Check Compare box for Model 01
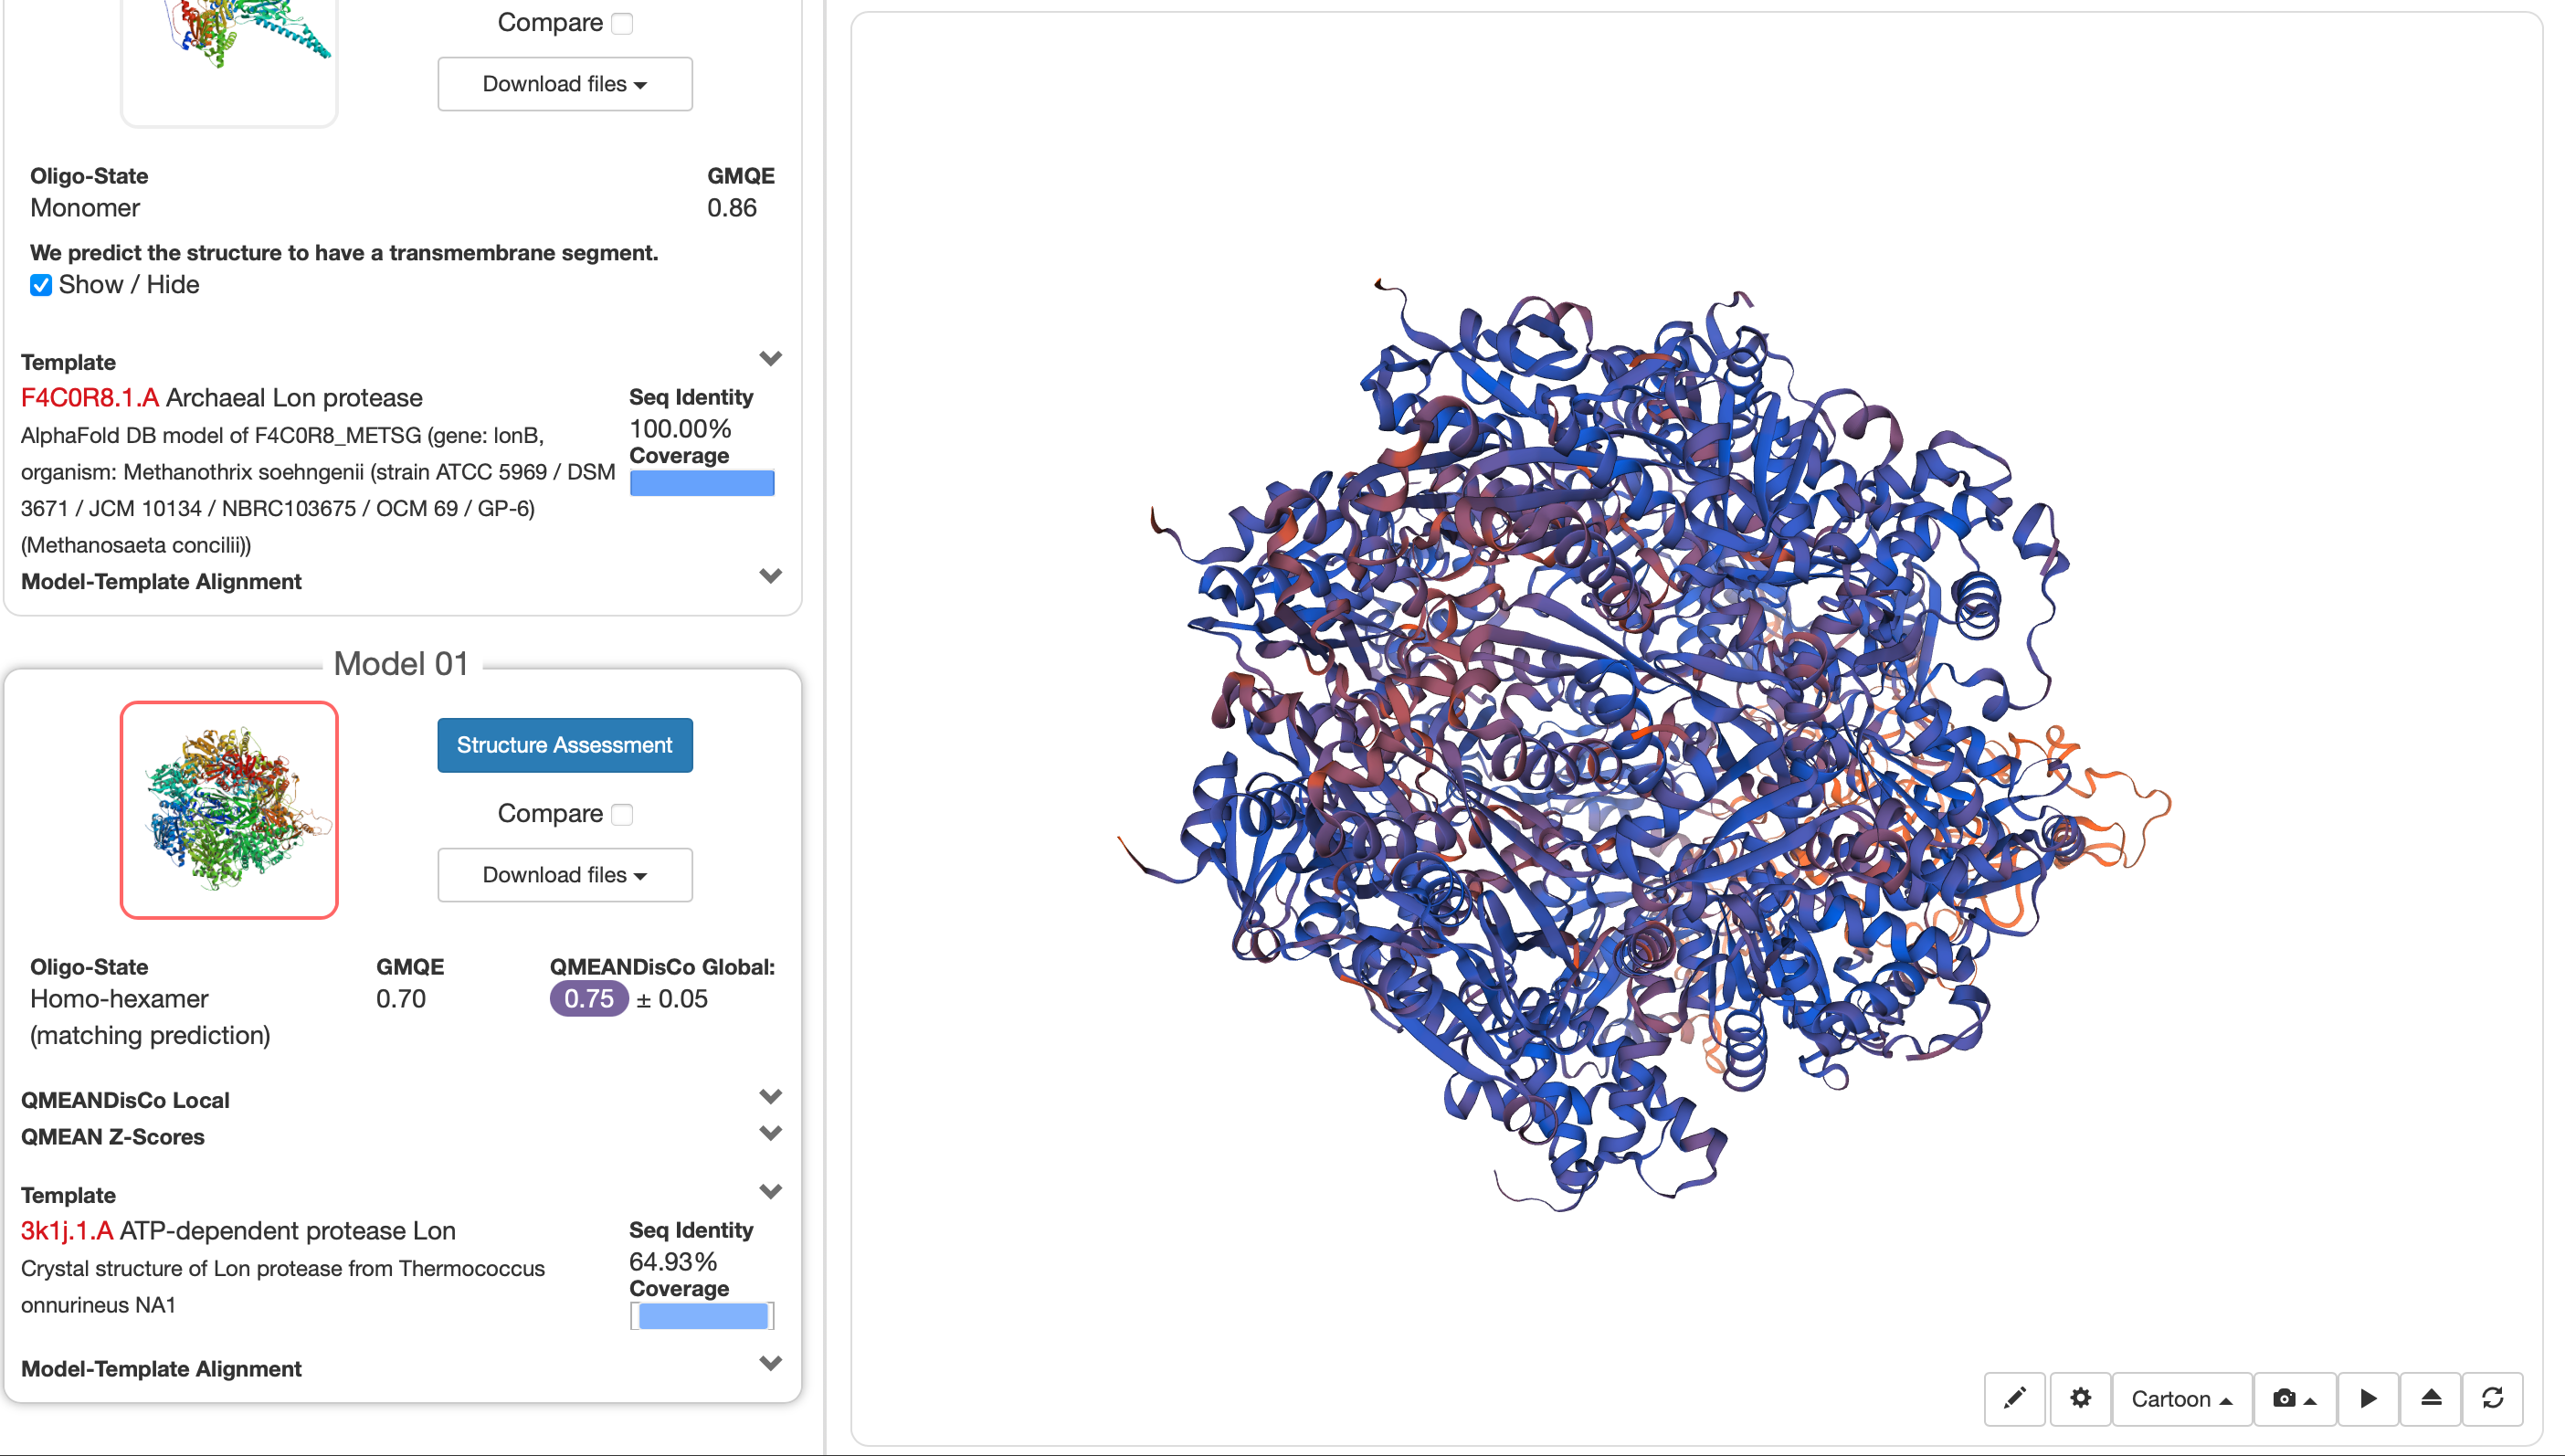This screenshot has height=1456, width=2565. tap(622, 814)
